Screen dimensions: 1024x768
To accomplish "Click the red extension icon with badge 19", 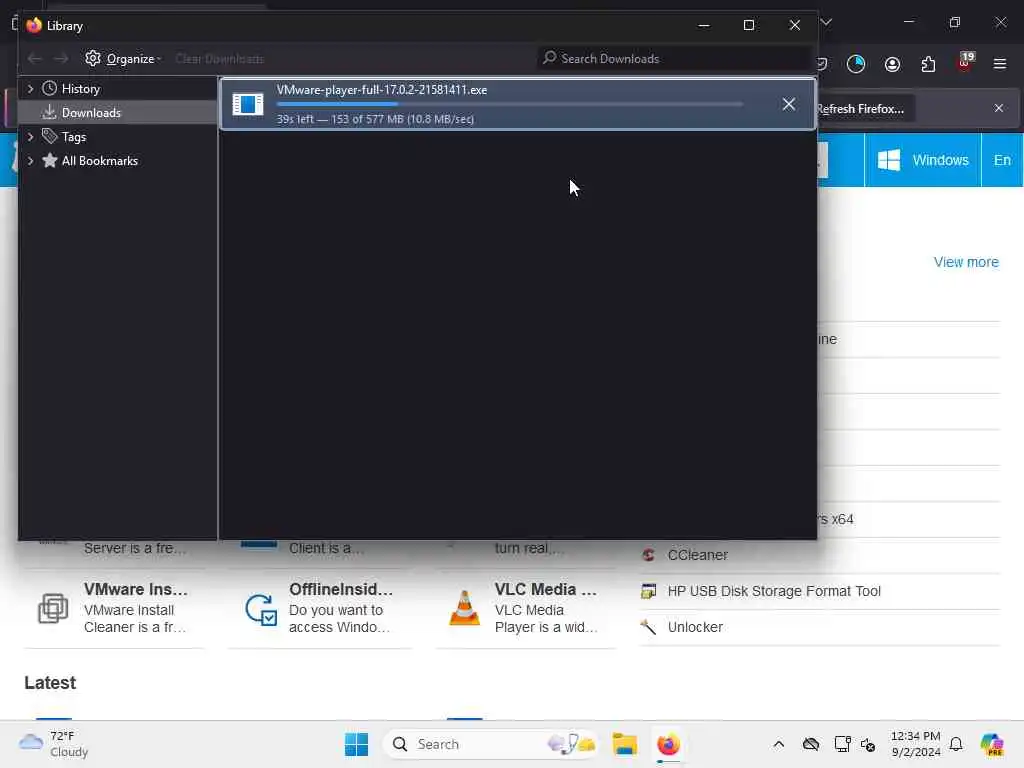I will pos(965,63).
